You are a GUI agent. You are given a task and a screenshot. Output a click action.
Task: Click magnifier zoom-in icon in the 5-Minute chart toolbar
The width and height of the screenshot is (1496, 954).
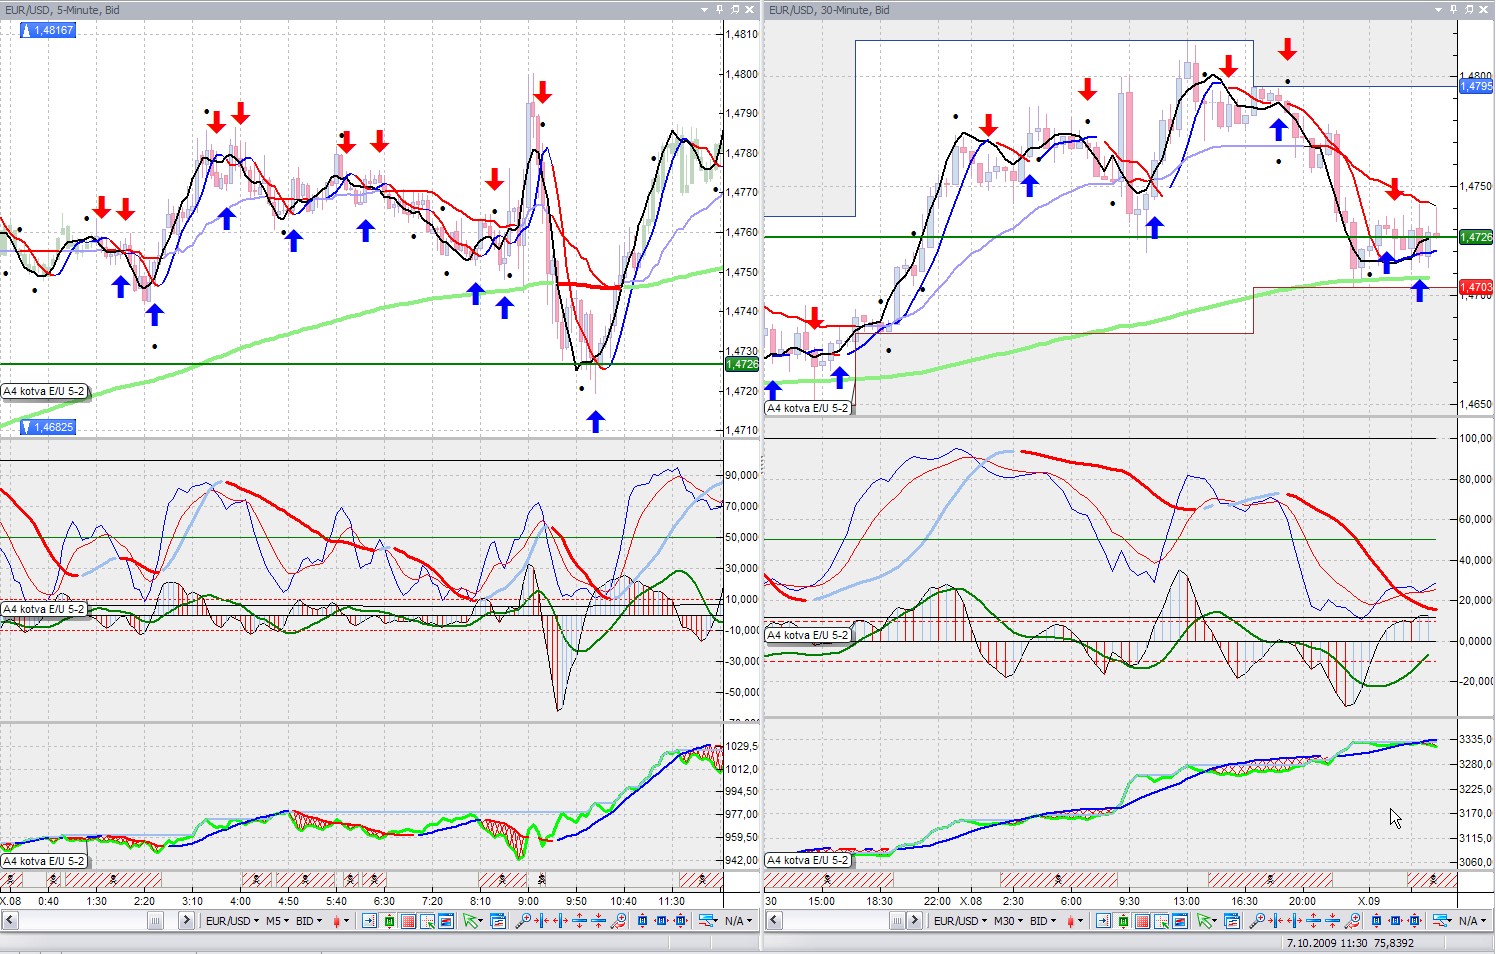pyautogui.click(x=522, y=921)
